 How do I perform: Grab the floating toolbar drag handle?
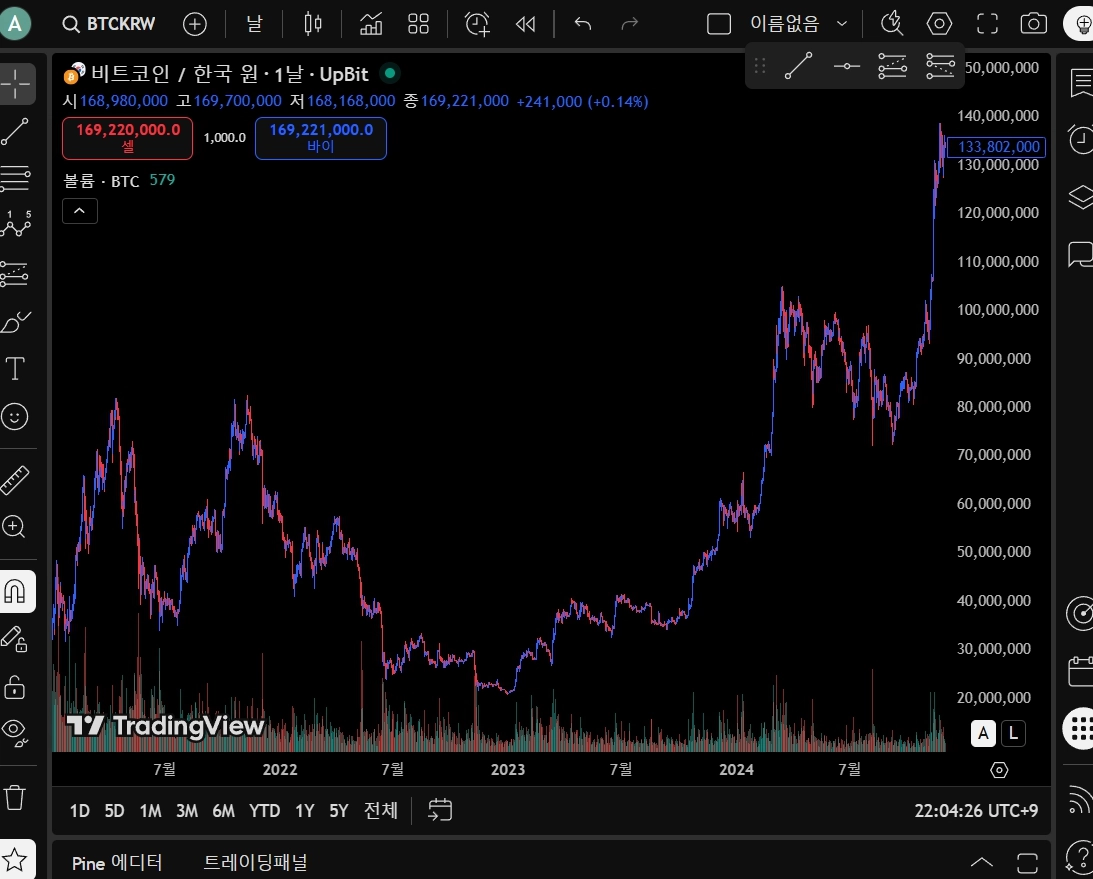point(760,66)
